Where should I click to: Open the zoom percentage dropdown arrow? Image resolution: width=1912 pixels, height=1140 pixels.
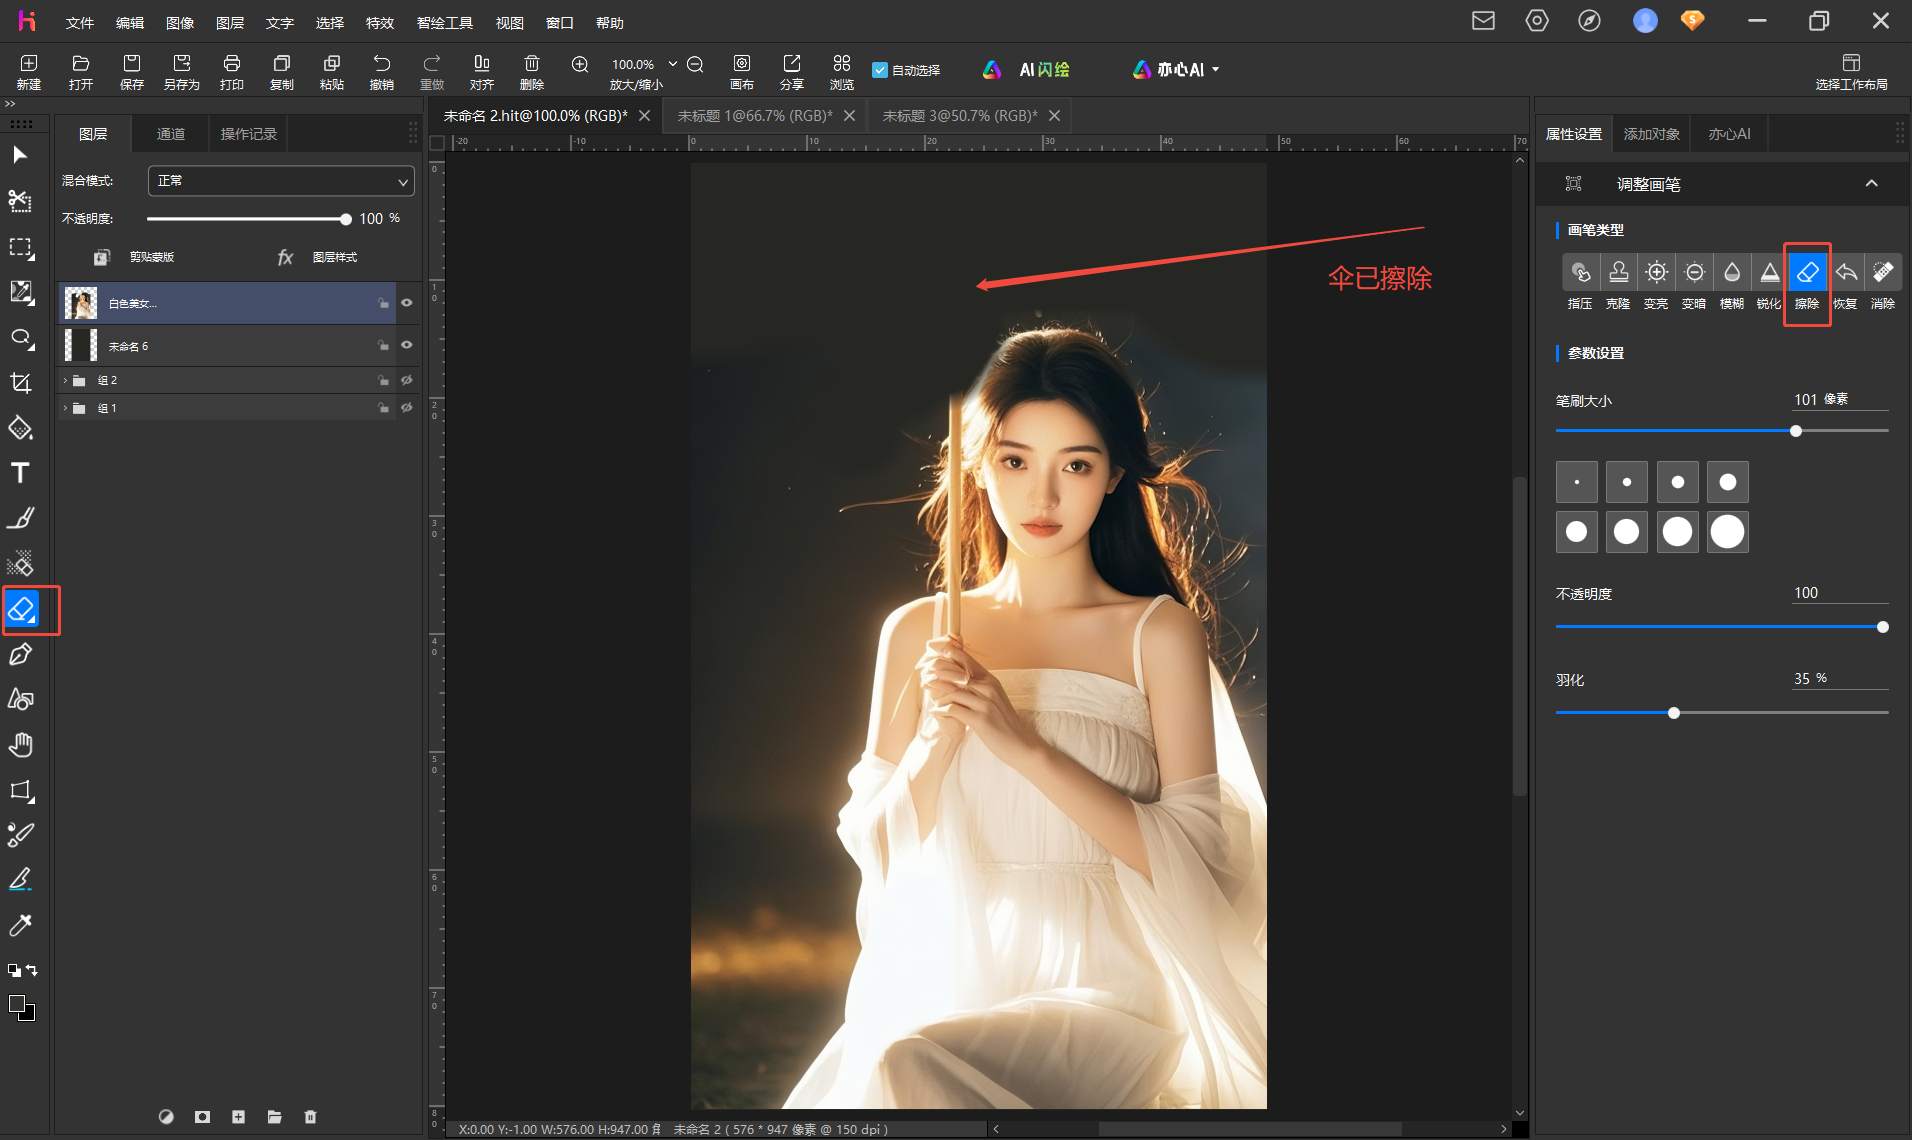pyautogui.click(x=672, y=64)
